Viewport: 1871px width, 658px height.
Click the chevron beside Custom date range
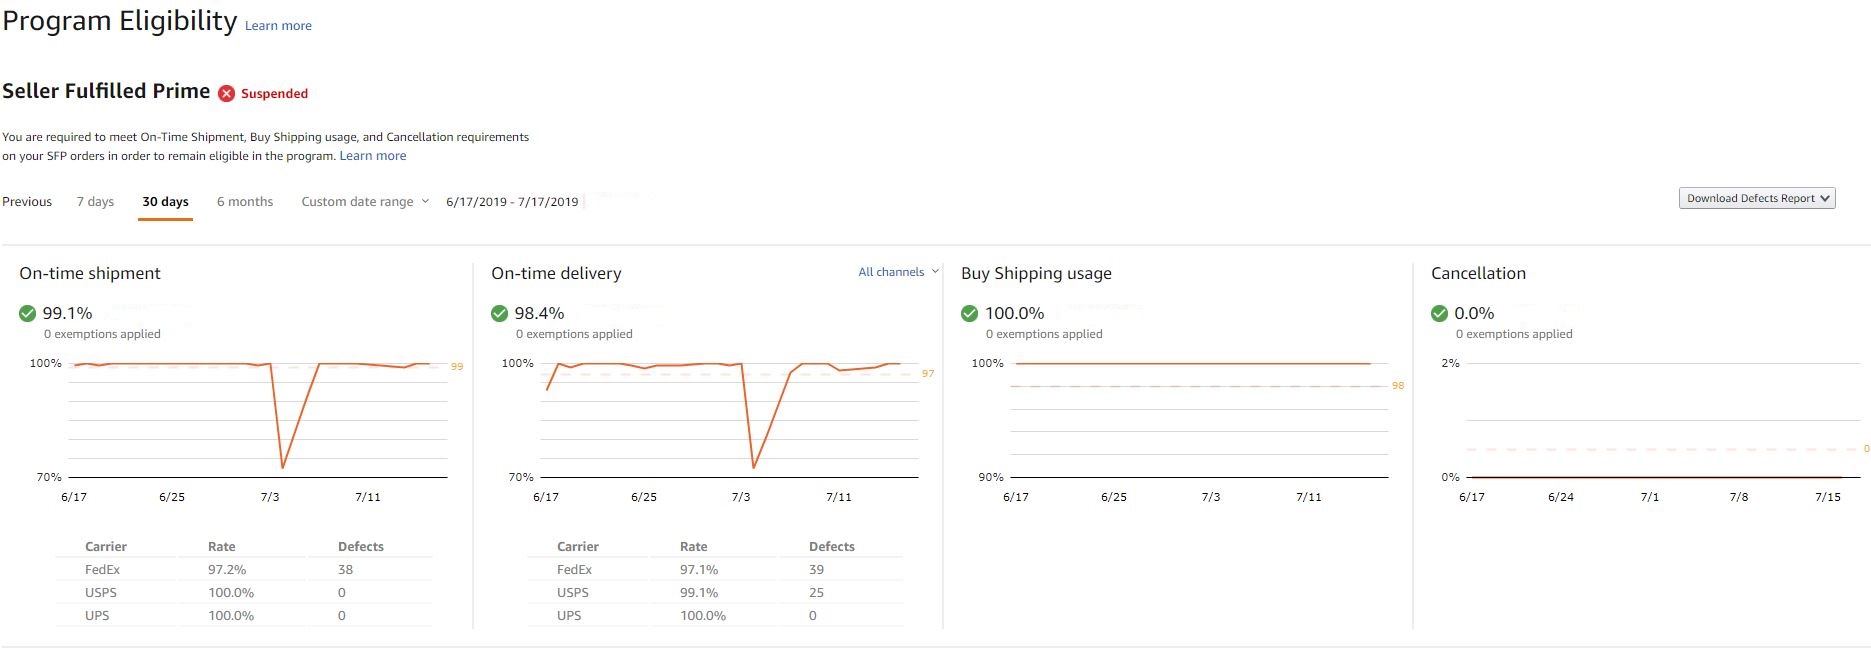click(x=424, y=201)
